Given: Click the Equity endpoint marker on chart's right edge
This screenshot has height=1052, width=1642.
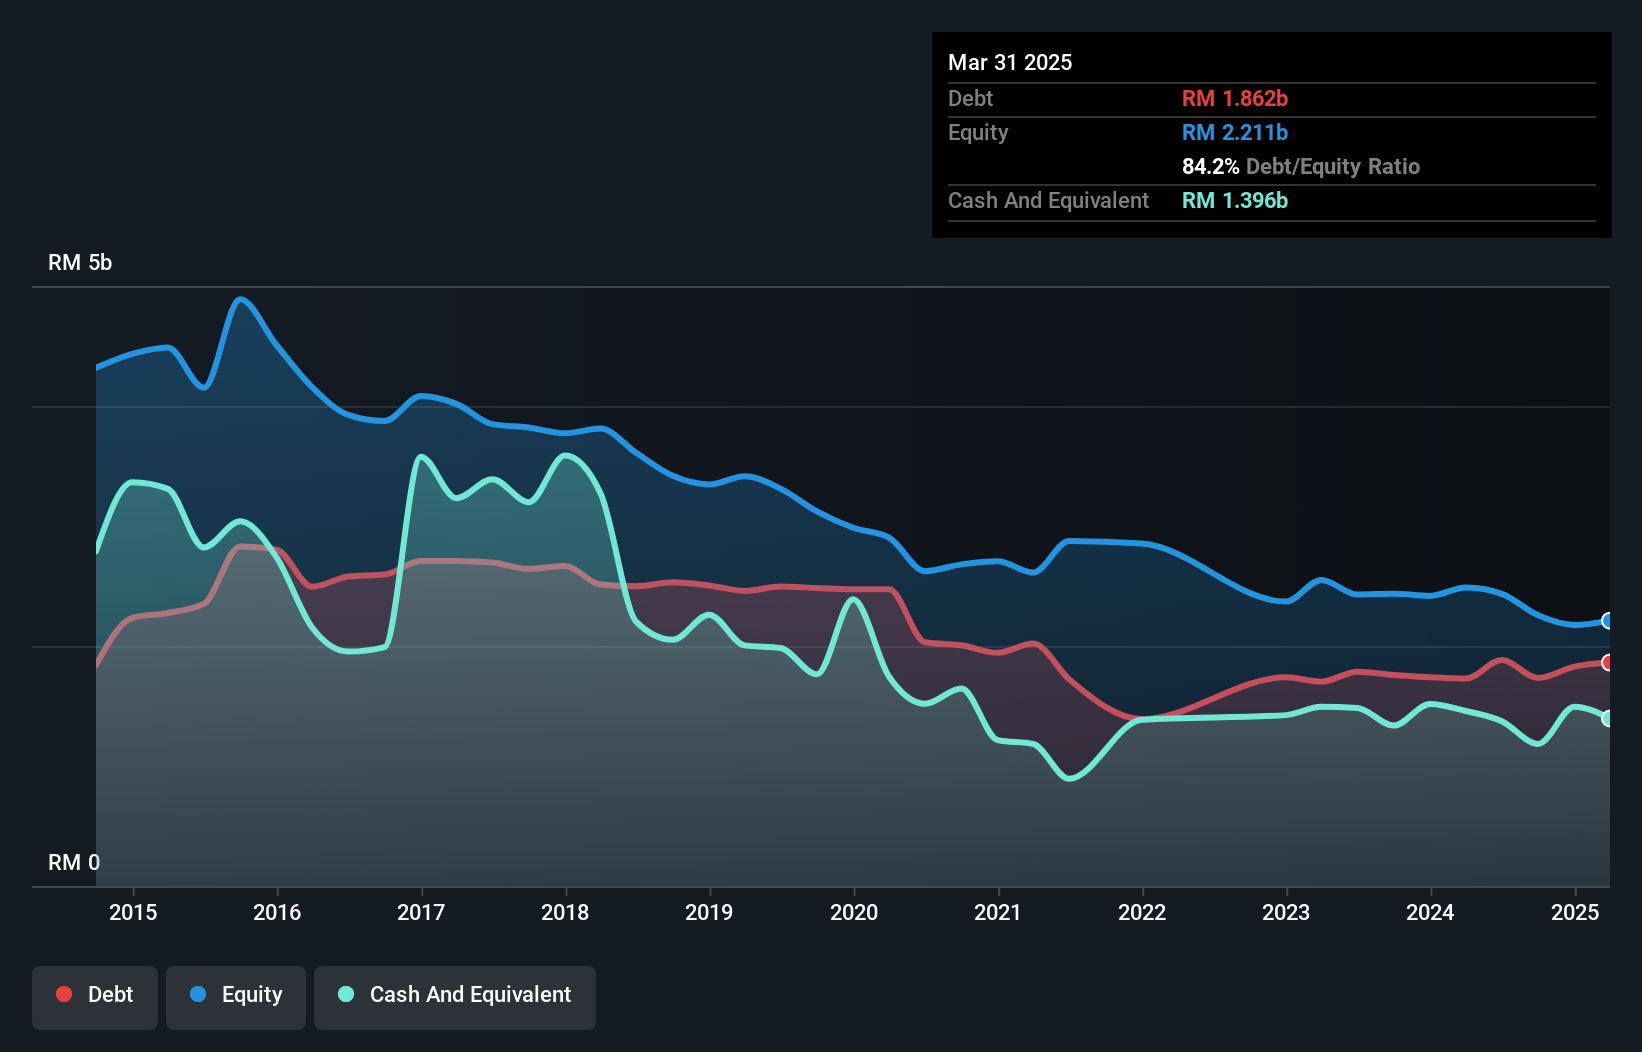Looking at the screenshot, I should pos(1606,621).
